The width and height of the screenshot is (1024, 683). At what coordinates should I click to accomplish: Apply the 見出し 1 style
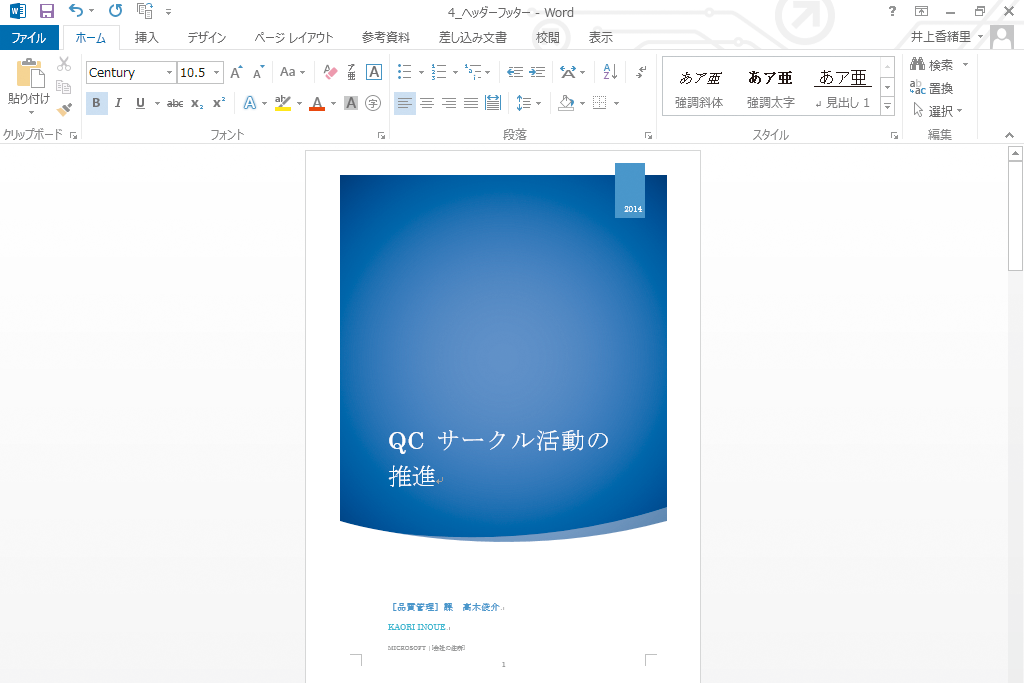pos(842,87)
